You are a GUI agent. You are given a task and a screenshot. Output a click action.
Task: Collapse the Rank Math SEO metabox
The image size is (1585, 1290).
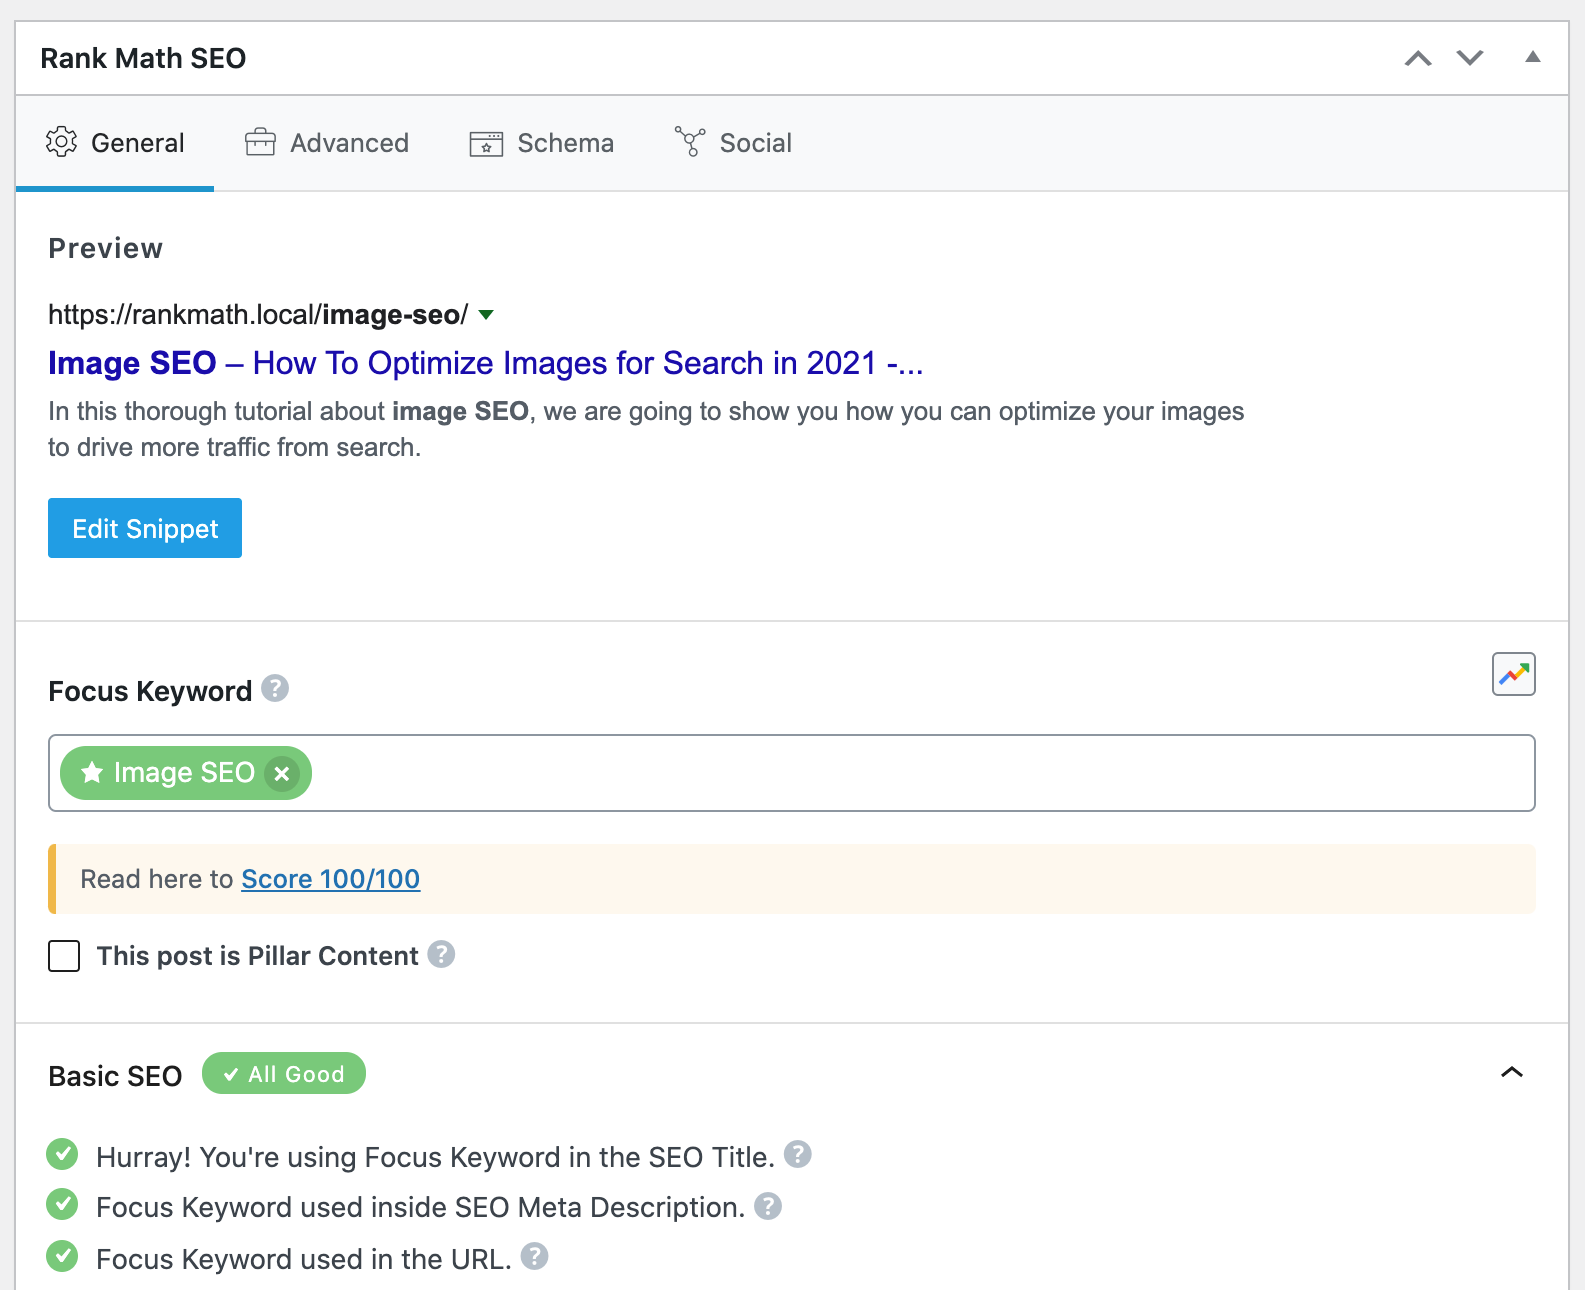pos(1532,57)
